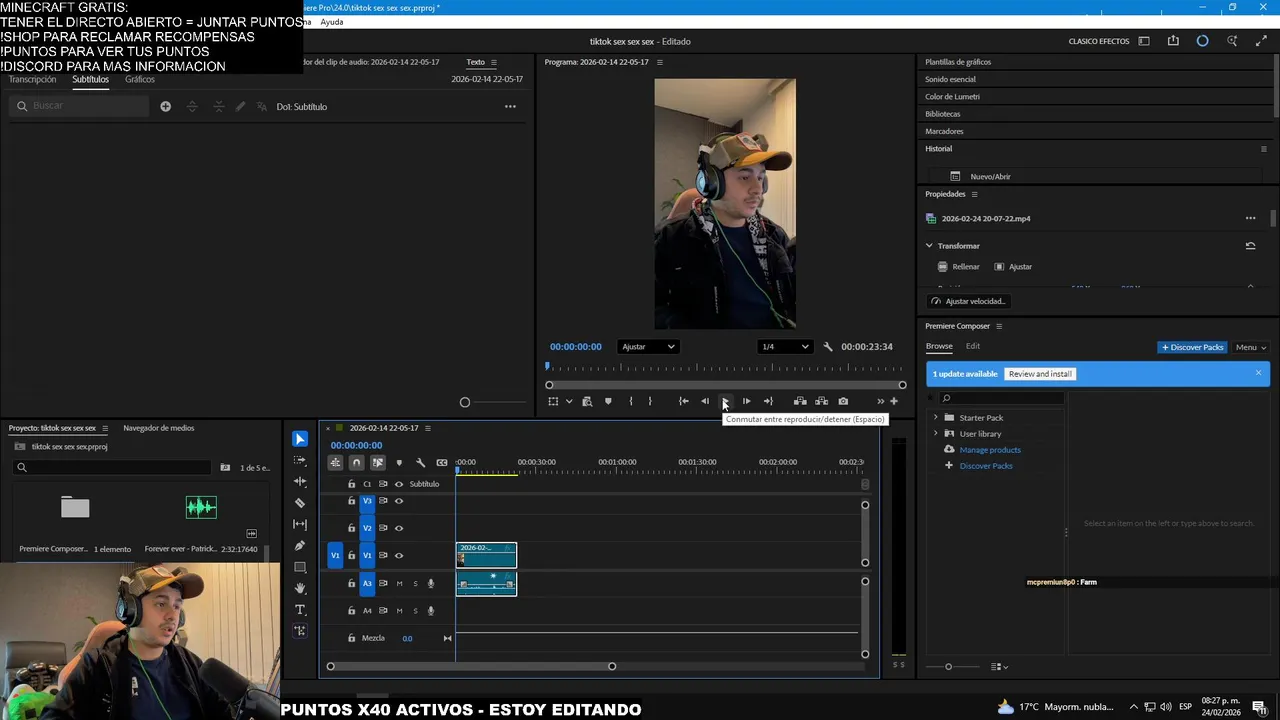Select the Ripple Edit tool
1280x720 pixels.
pos(300,482)
